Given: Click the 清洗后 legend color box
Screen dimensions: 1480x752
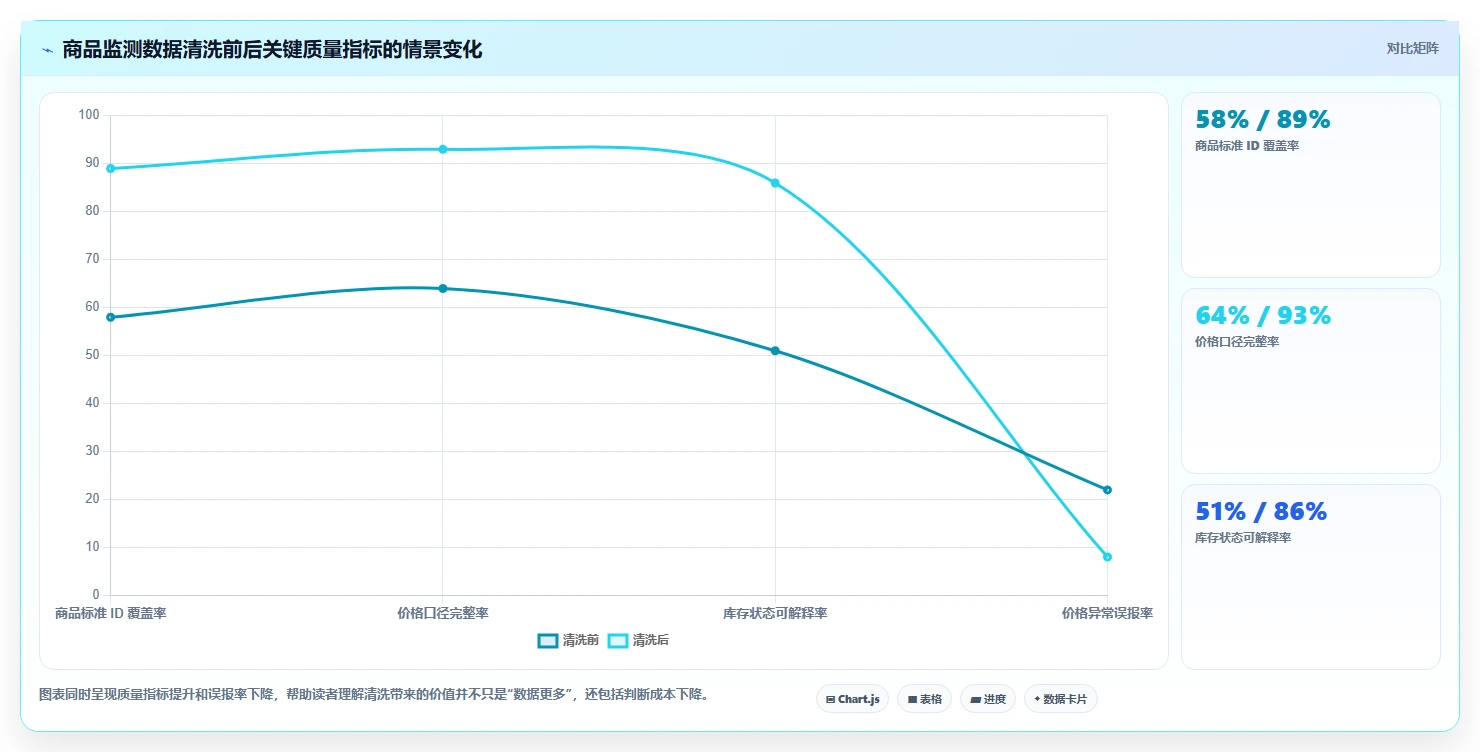Looking at the screenshot, I should click(x=618, y=640).
